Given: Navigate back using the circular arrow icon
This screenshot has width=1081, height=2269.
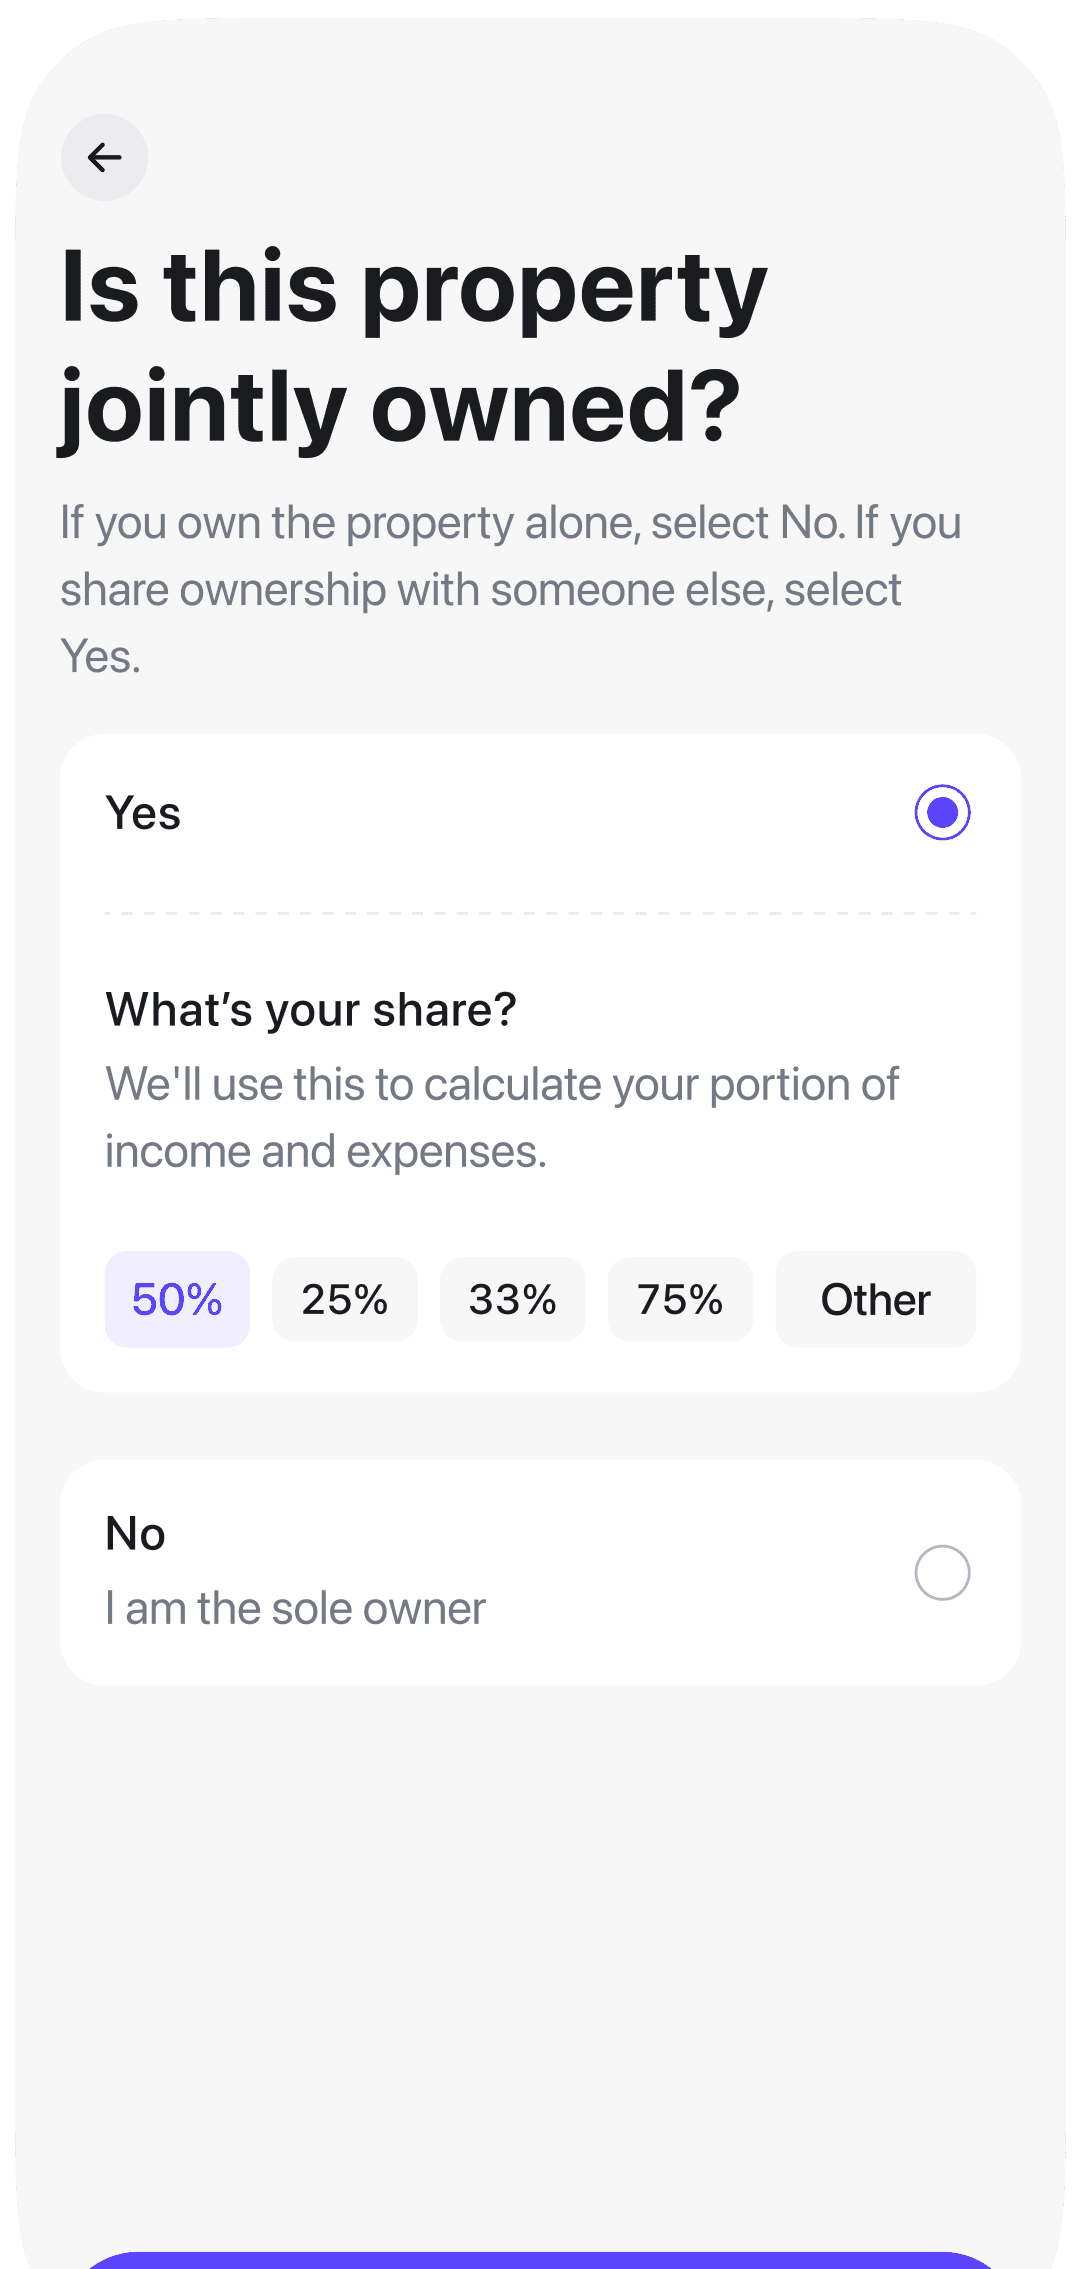Looking at the screenshot, I should [x=104, y=156].
